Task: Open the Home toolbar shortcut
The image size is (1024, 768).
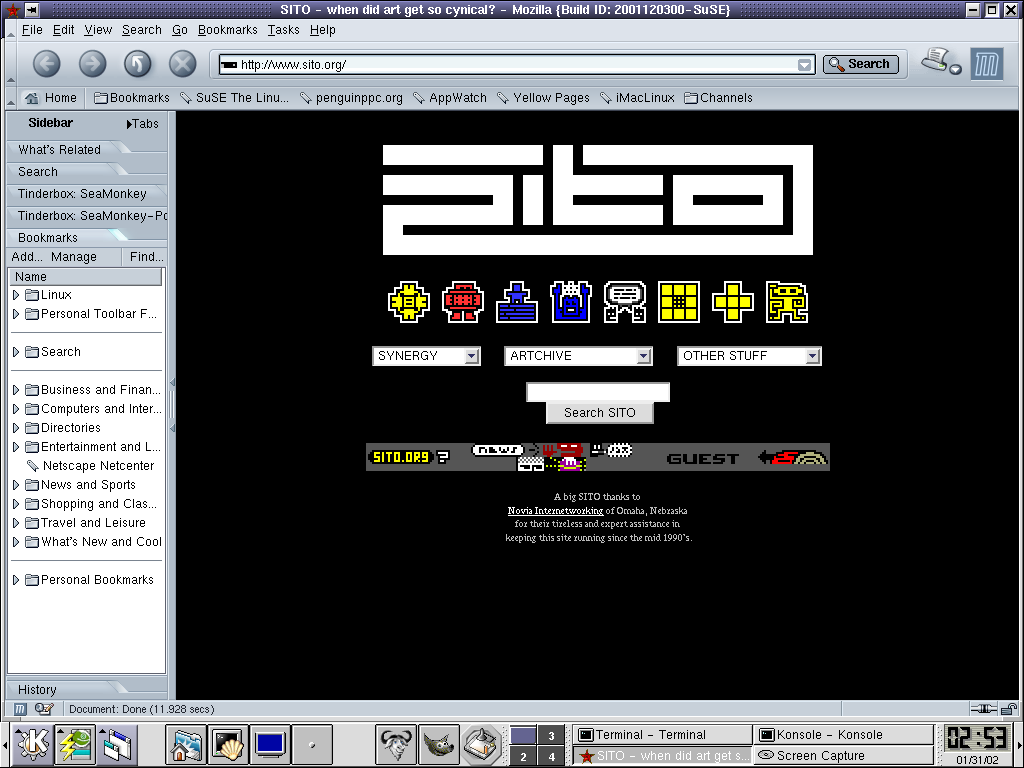Action: tap(51, 98)
